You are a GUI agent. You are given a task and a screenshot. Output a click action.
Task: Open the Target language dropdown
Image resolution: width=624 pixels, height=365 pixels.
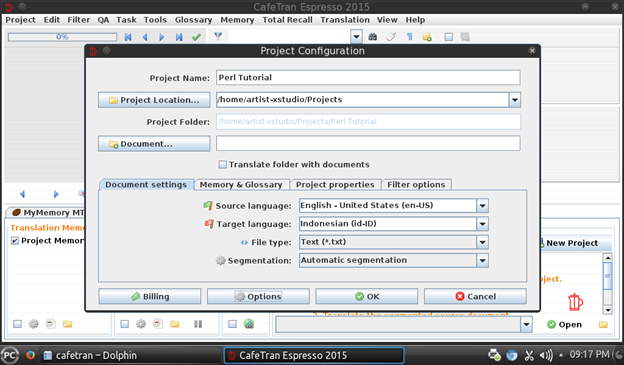(482, 224)
